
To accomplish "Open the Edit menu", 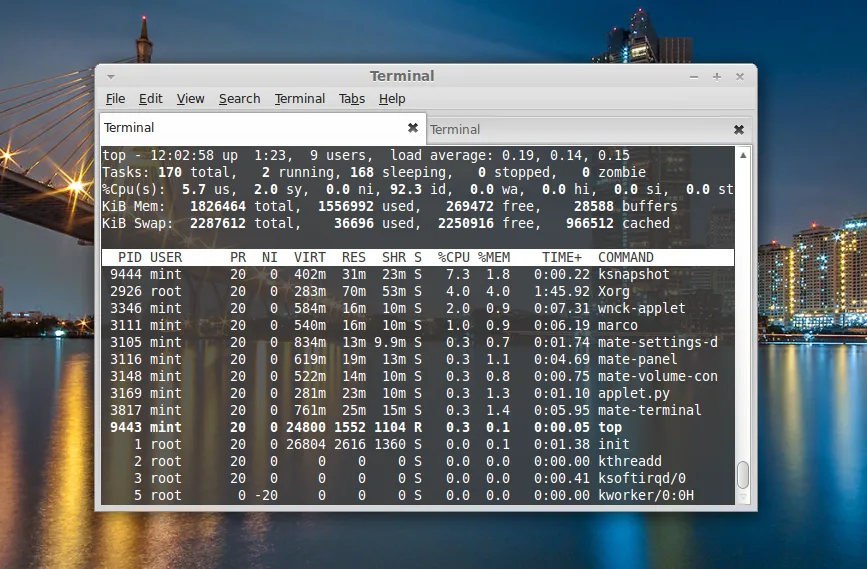I will click(x=150, y=98).
